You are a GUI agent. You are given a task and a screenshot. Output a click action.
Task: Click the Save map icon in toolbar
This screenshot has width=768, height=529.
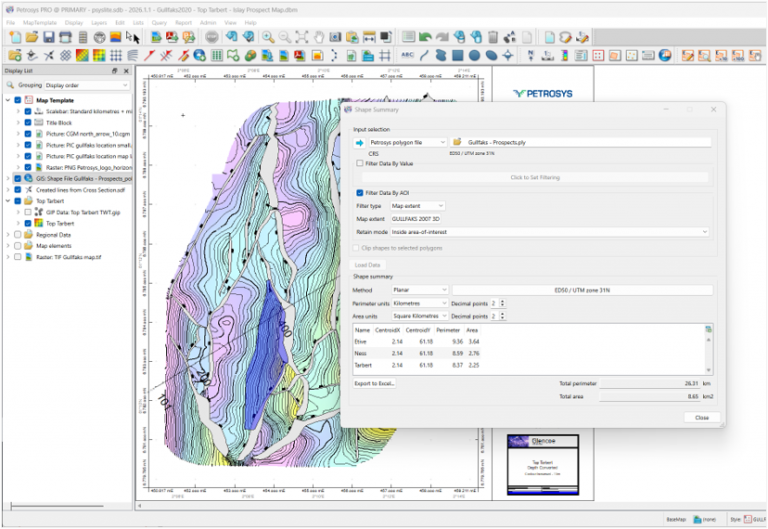click(x=49, y=37)
